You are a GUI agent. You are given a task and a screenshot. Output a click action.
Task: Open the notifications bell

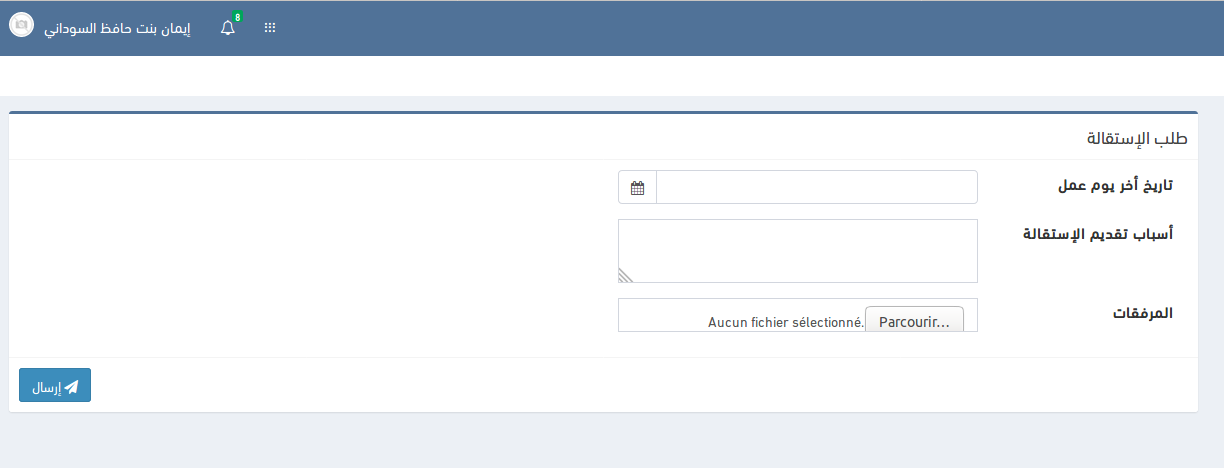point(228,29)
